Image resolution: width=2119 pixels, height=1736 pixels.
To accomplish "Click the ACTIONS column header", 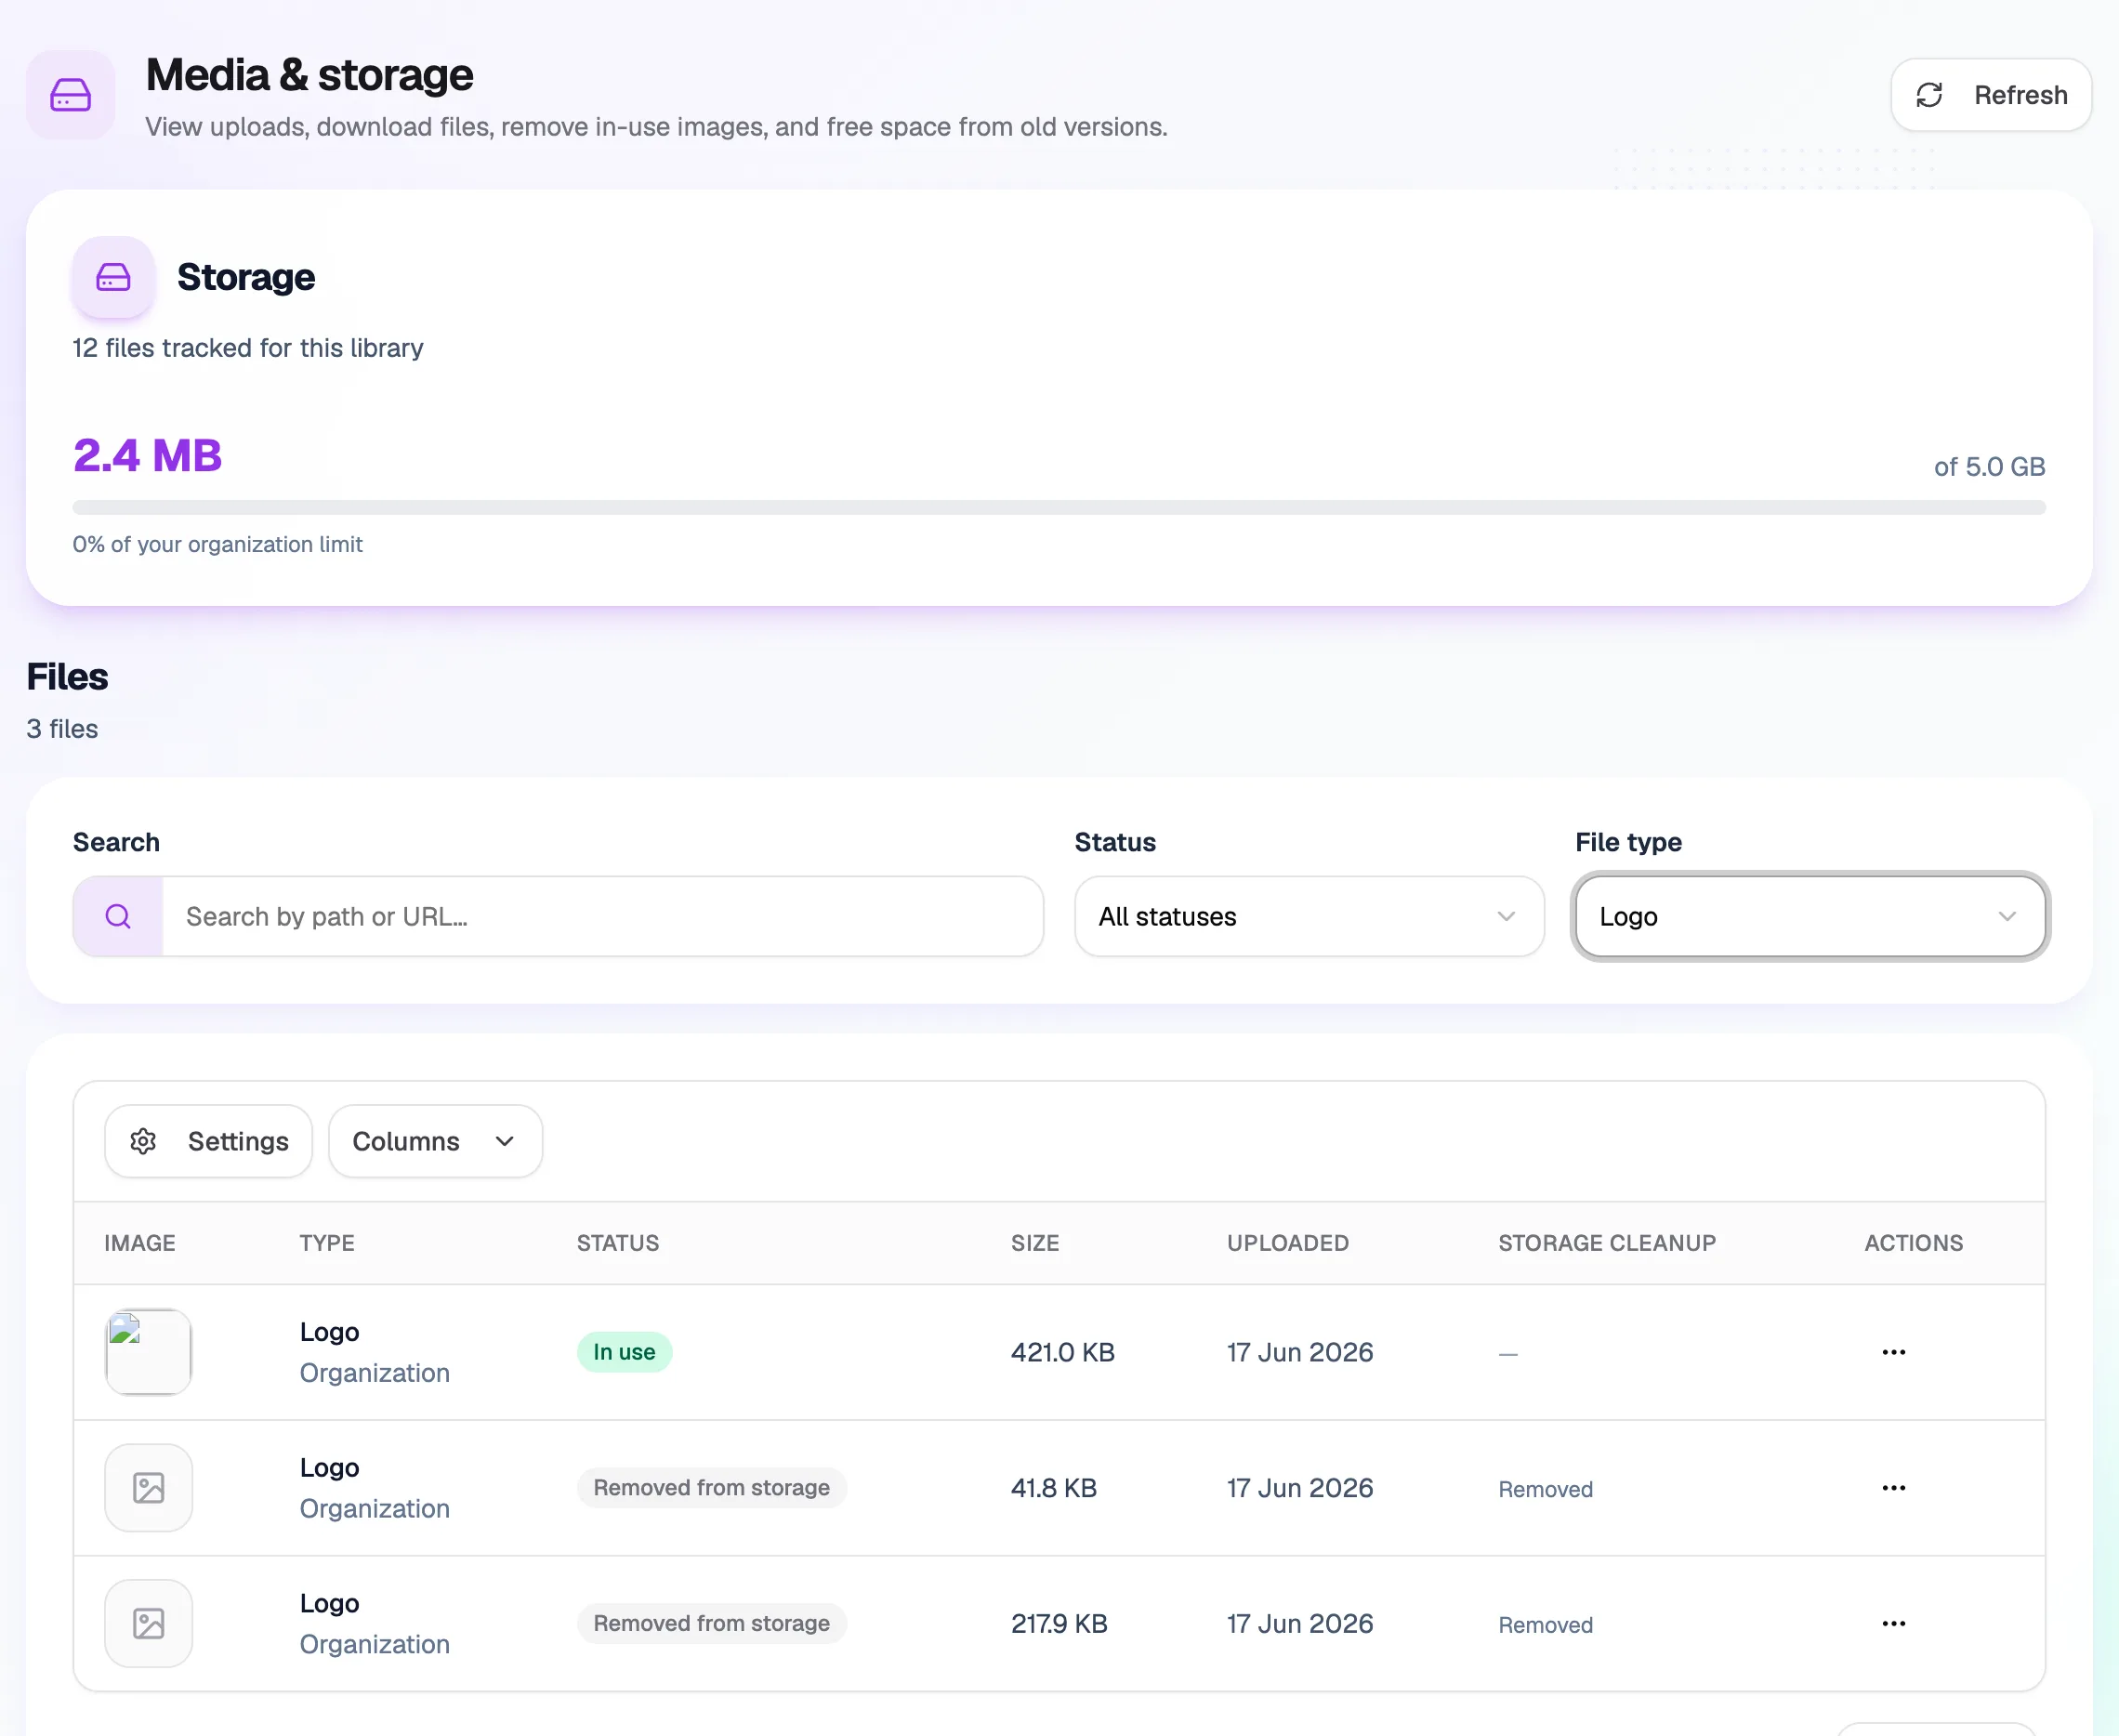I will coord(1913,1243).
